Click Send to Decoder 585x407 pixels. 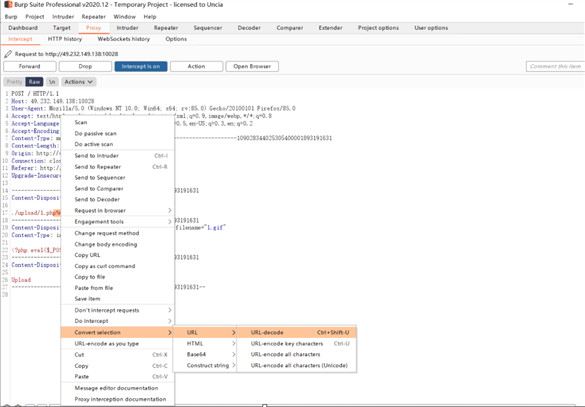[117, 200]
